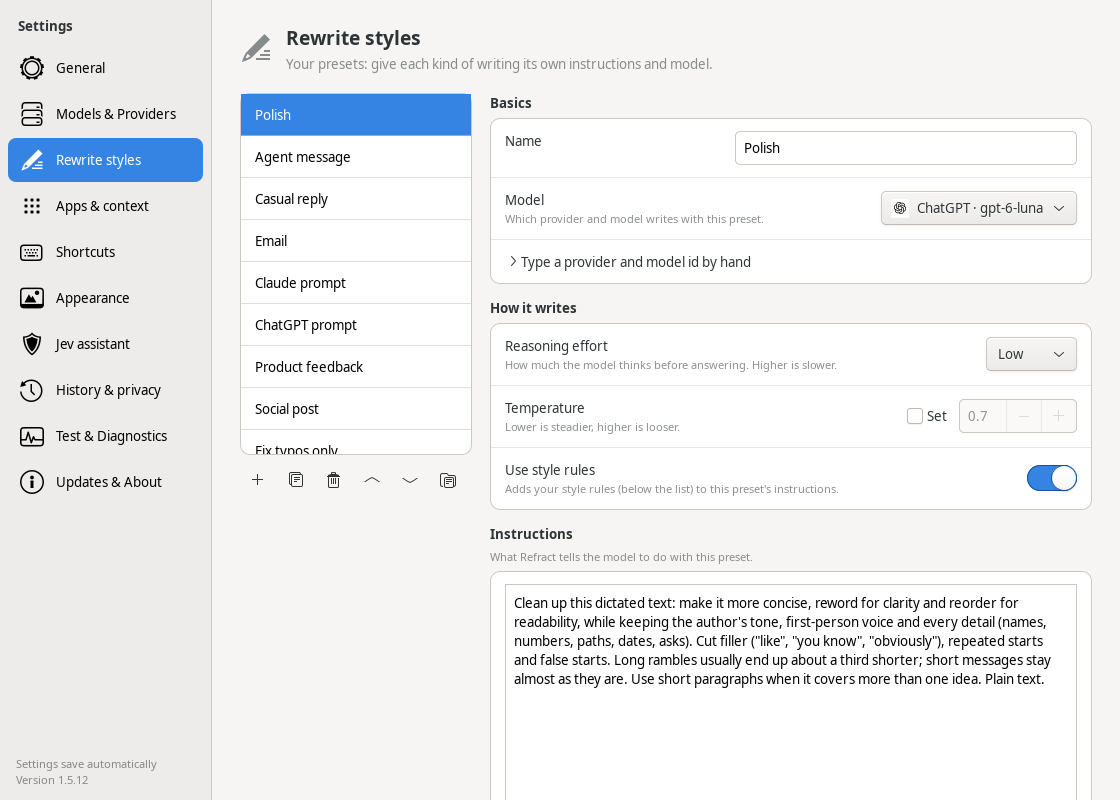
Task: Open Shortcuts settings
Action: [106, 252]
